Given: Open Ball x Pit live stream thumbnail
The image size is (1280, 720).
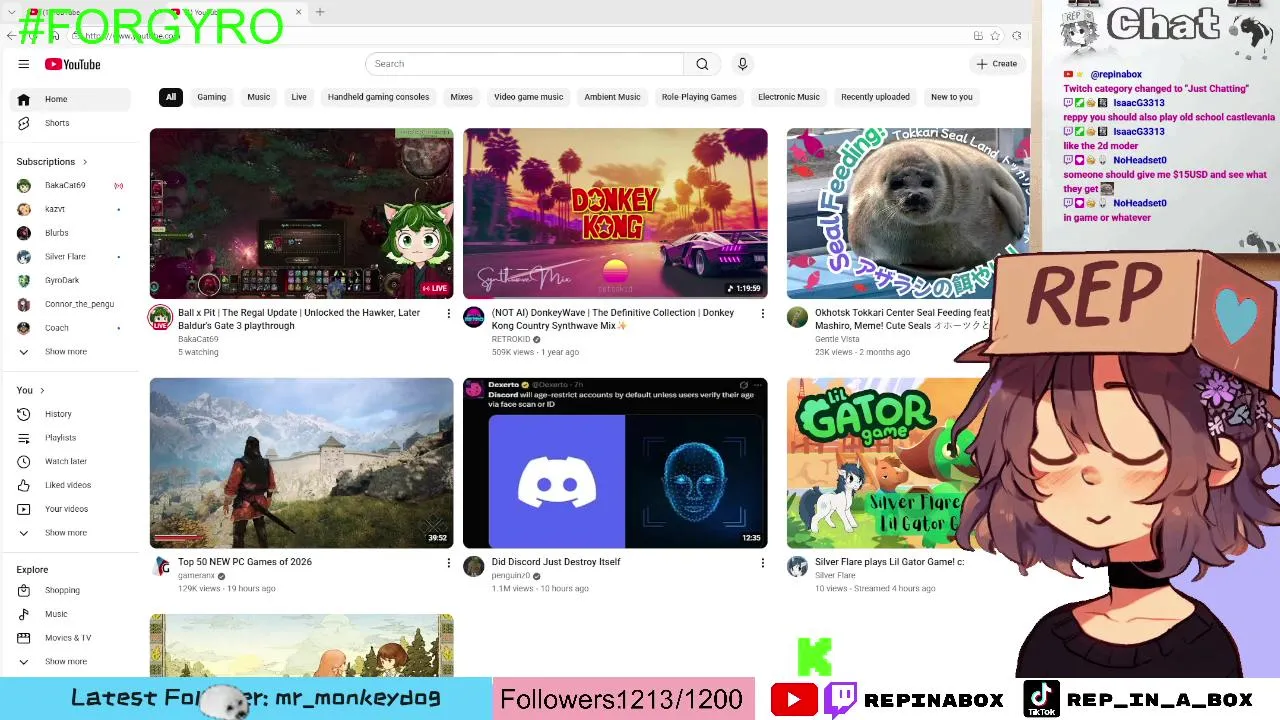Looking at the screenshot, I should (301, 213).
